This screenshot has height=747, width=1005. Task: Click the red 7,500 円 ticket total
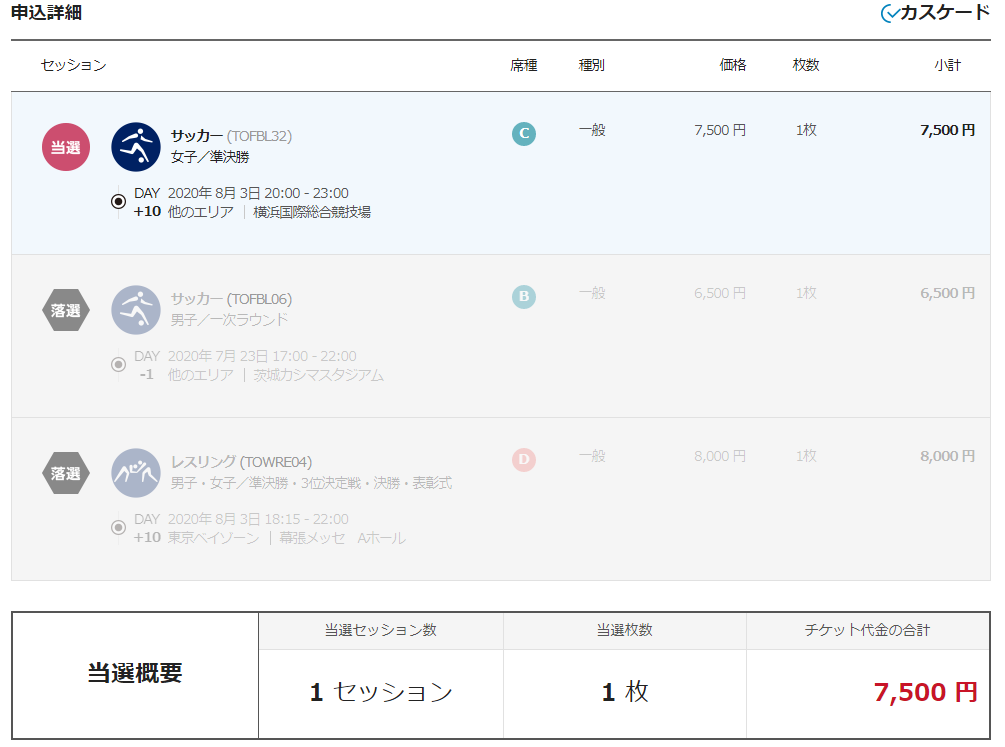click(925, 692)
